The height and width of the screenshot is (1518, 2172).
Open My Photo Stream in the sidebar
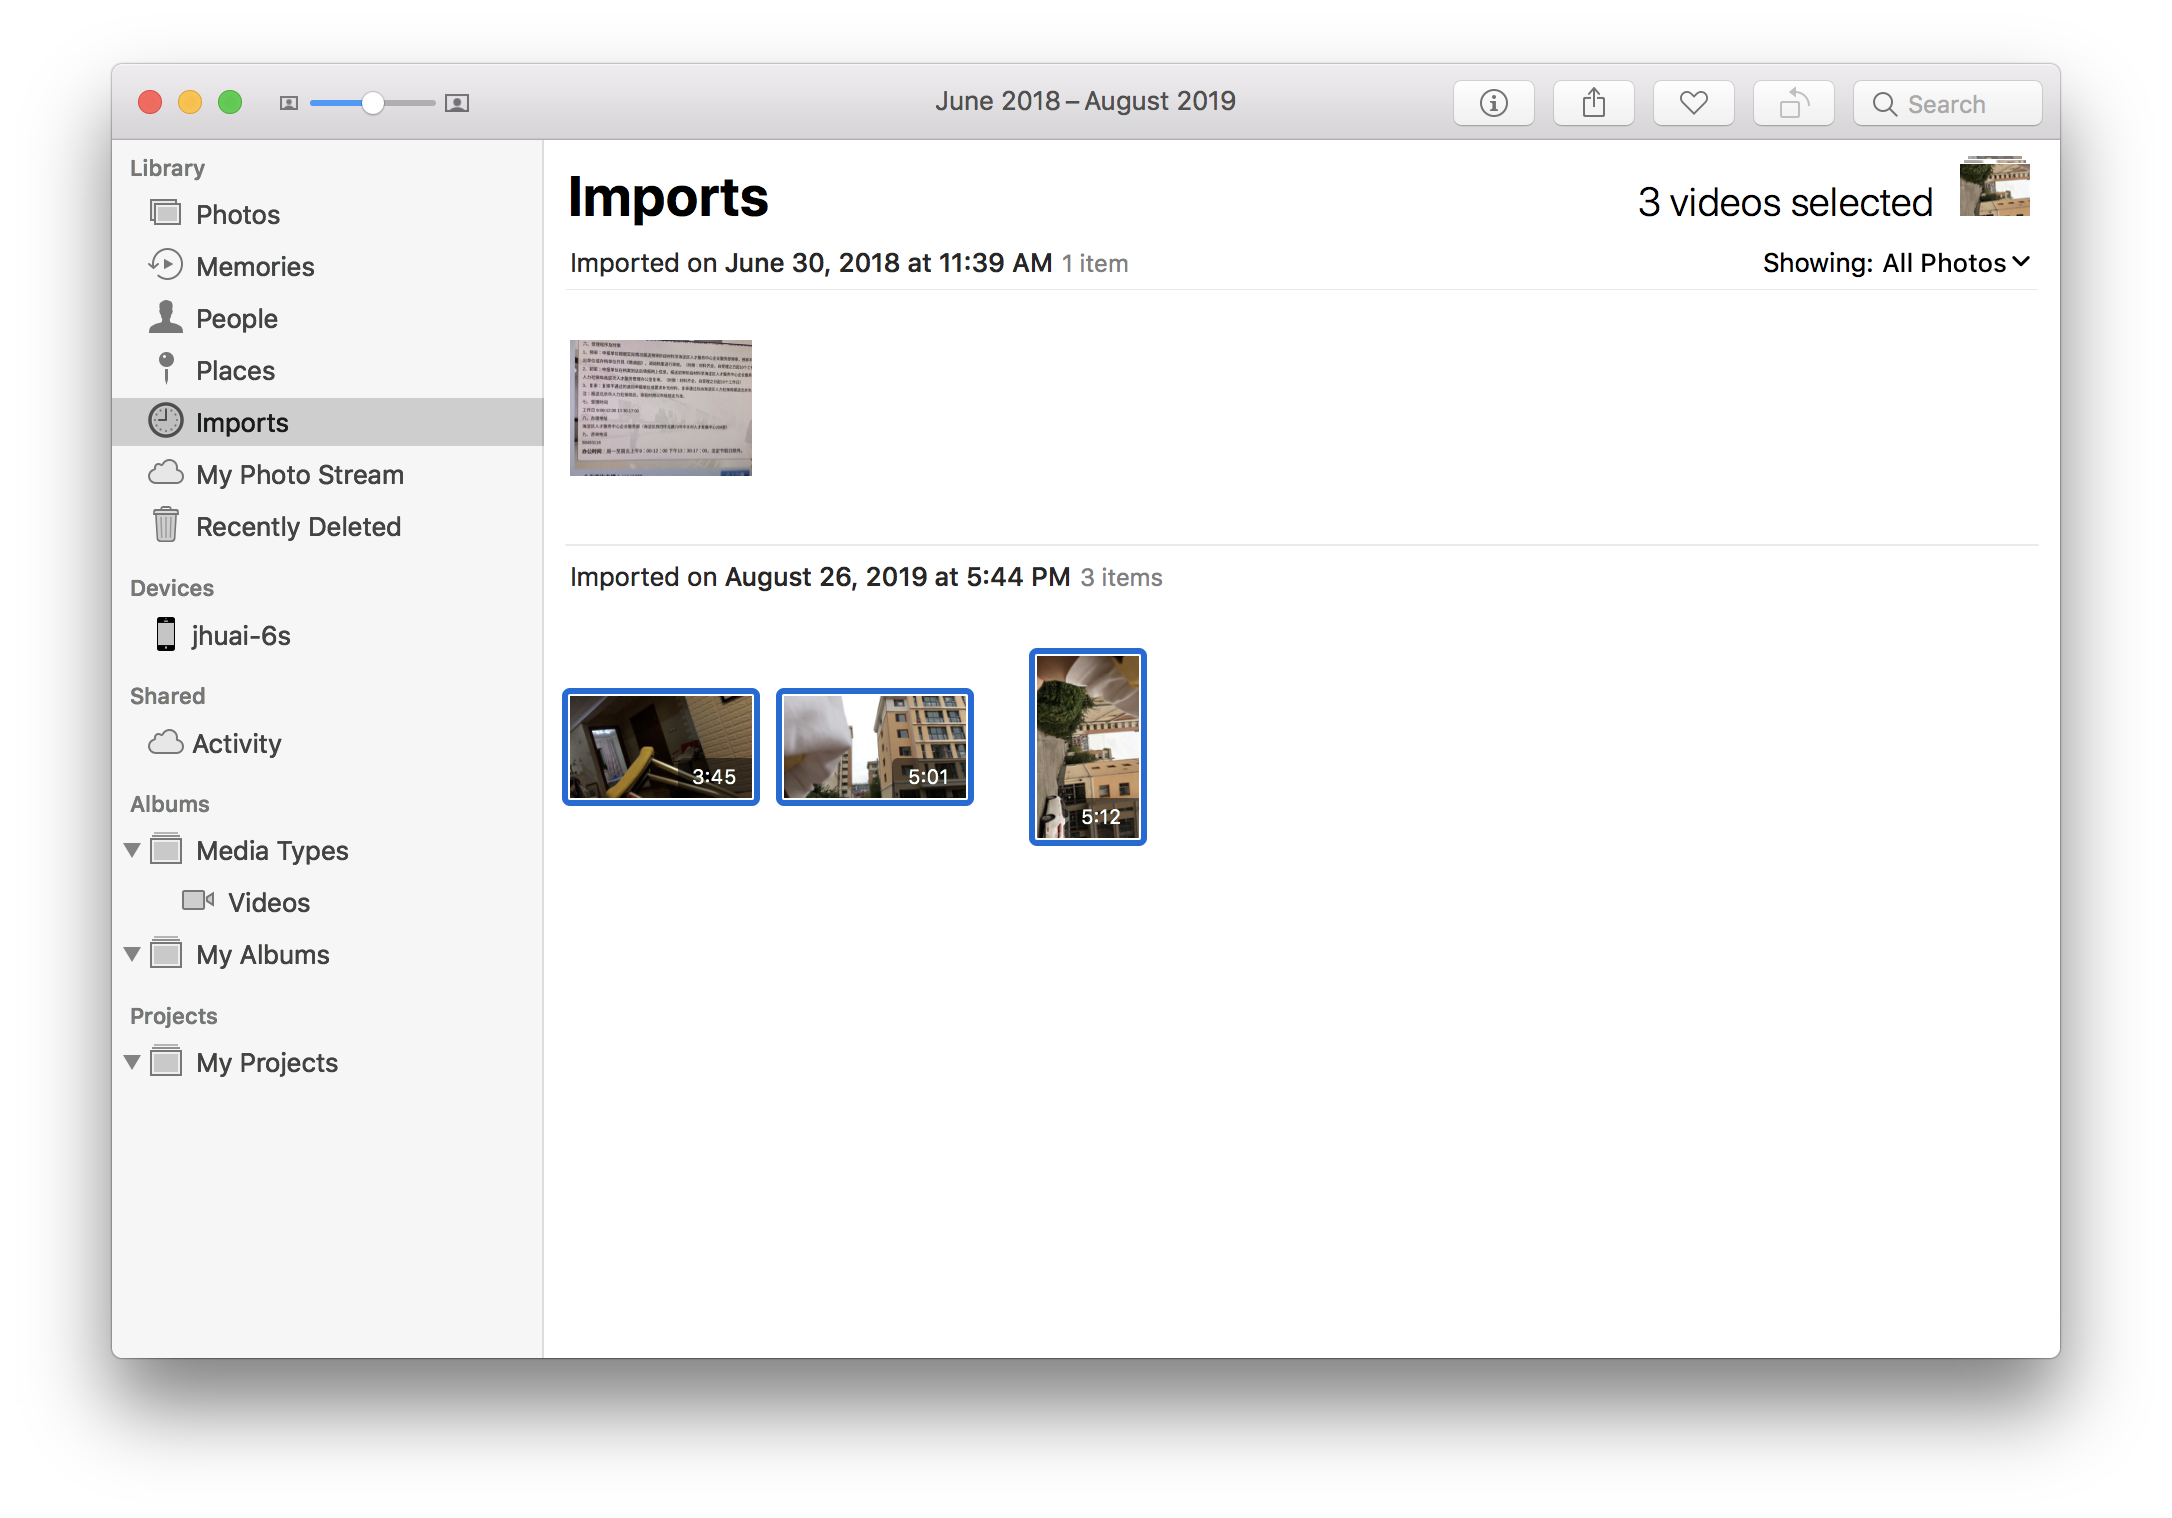(300, 474)
